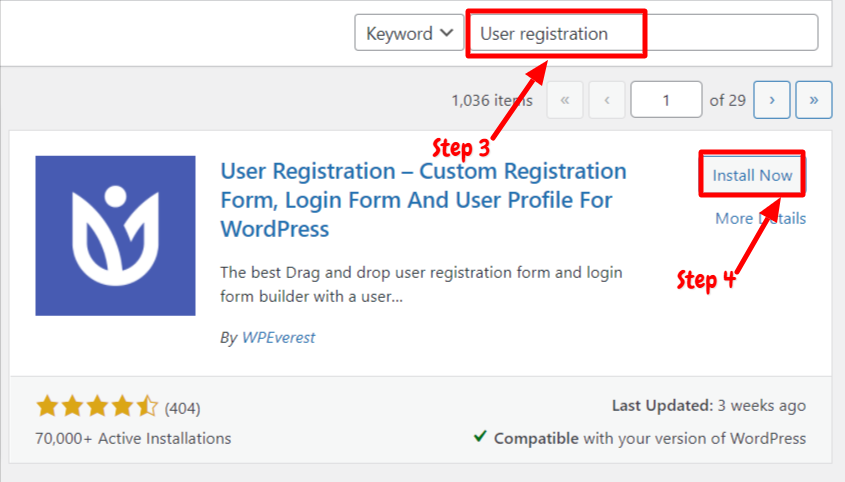This screenshot has width=845, height=482.
Task: Go to the next results page
Action: pos(772,100)
